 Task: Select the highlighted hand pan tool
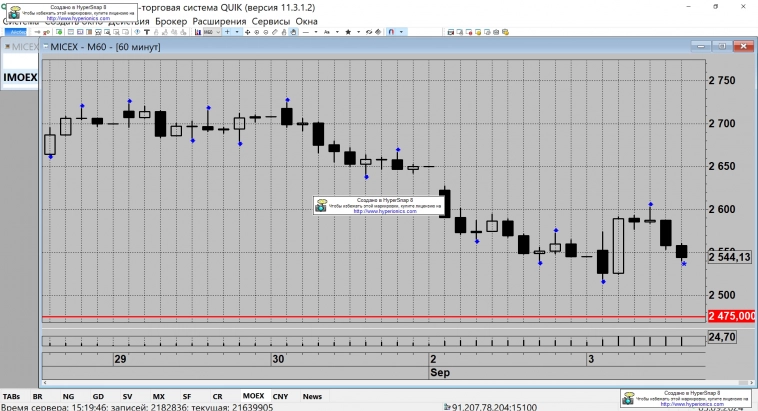click(293, 32)
